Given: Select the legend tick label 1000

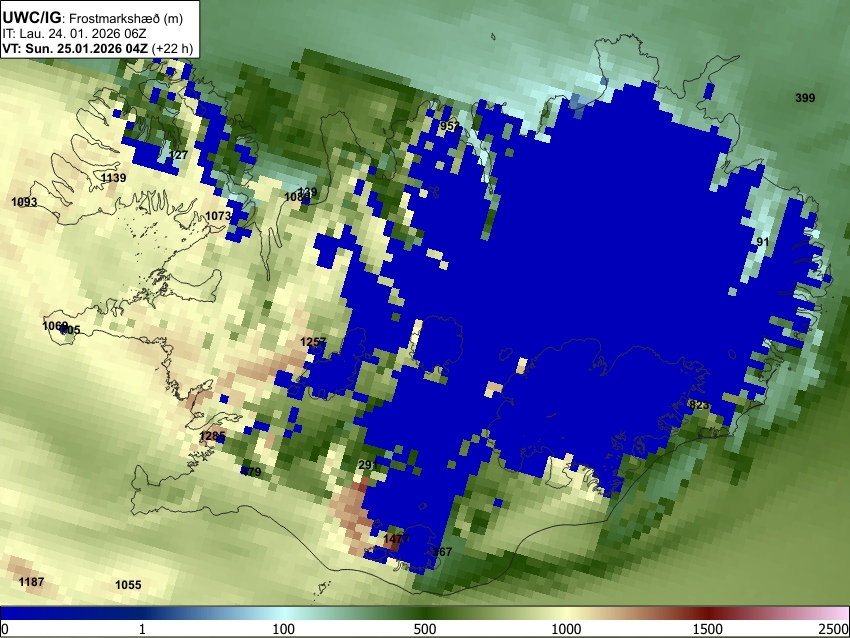Looking at the screenshot, I should tap(566, 629).
